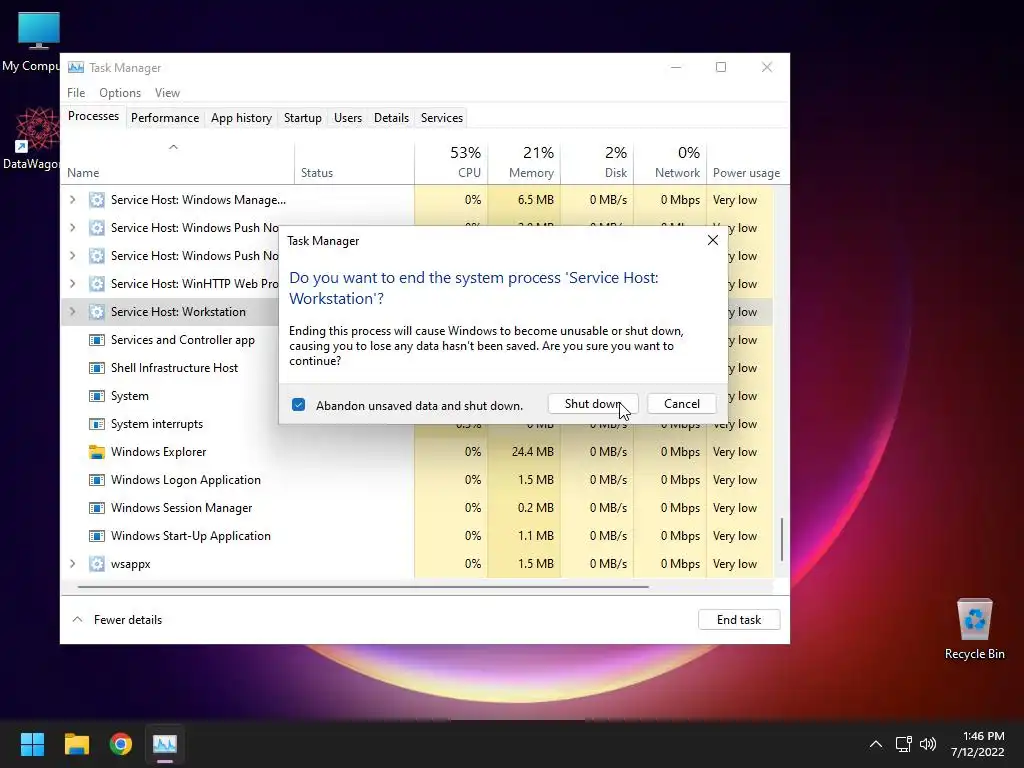Click the System interrupts process icon

point(97,424)
